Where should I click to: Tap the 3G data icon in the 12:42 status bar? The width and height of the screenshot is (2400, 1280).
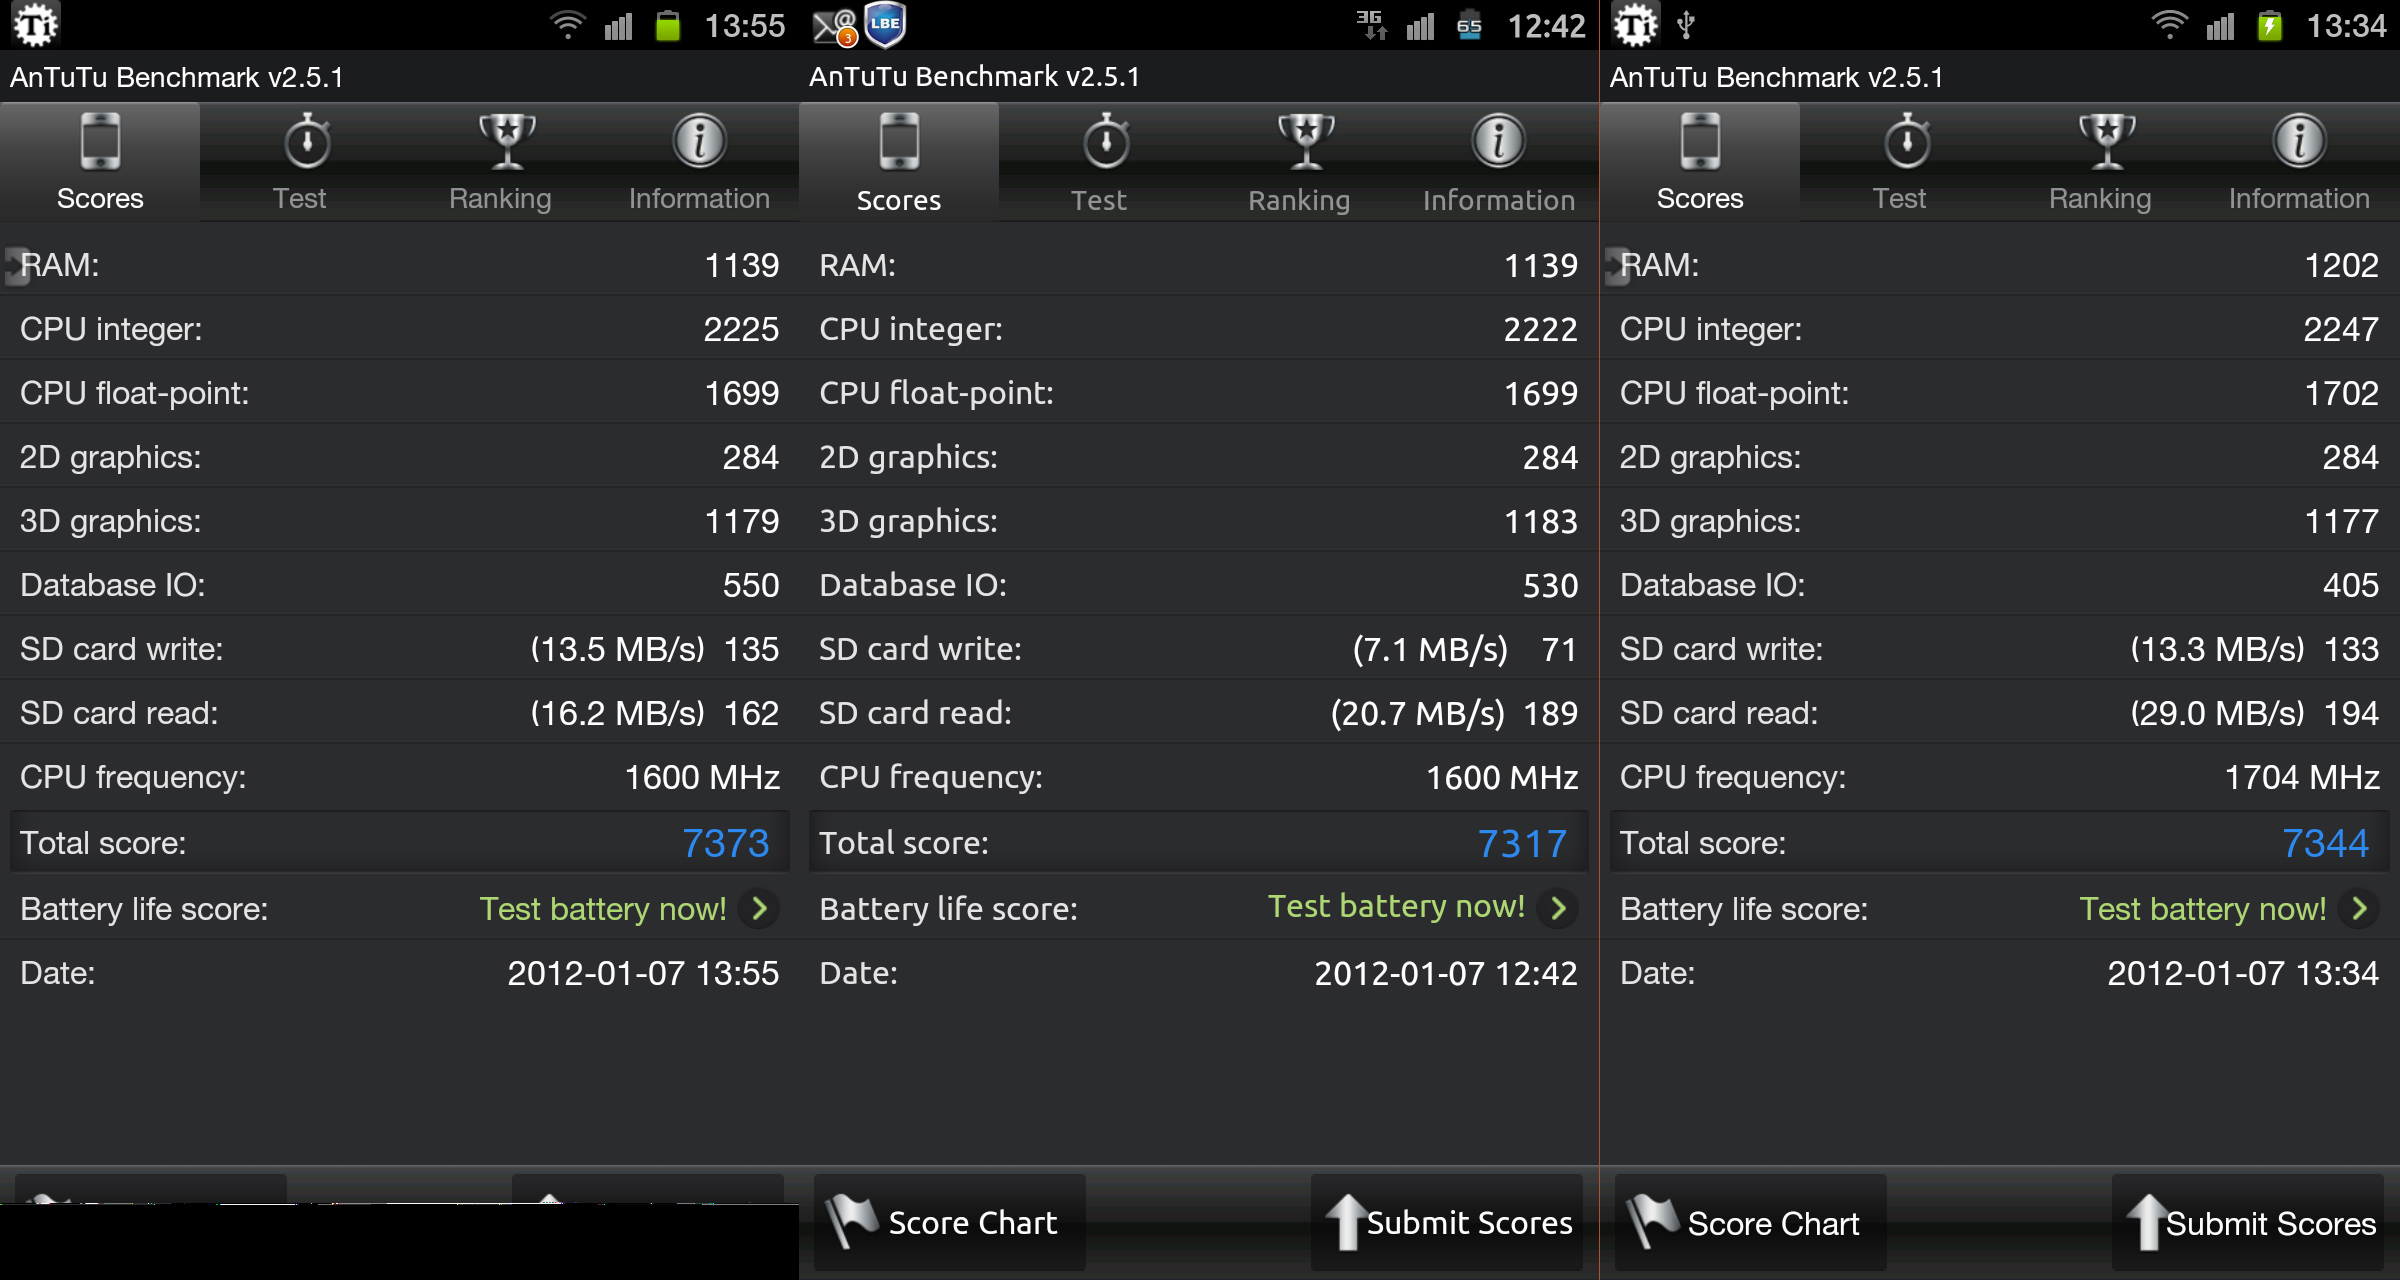click(1371, 25)
